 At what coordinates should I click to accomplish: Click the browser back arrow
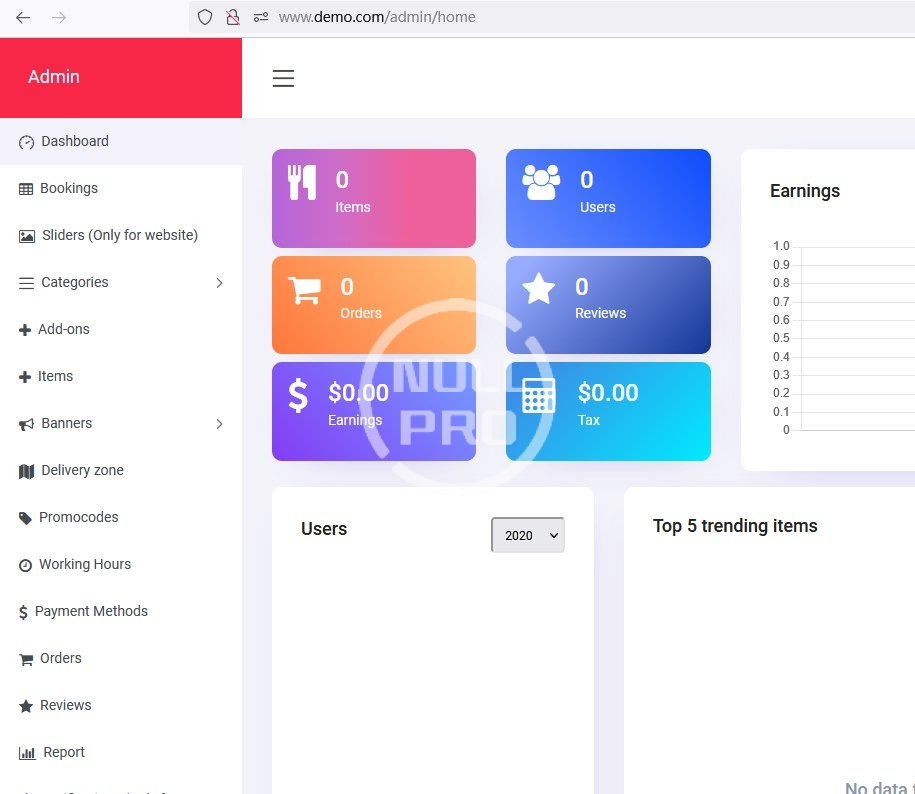pos(23,17)
